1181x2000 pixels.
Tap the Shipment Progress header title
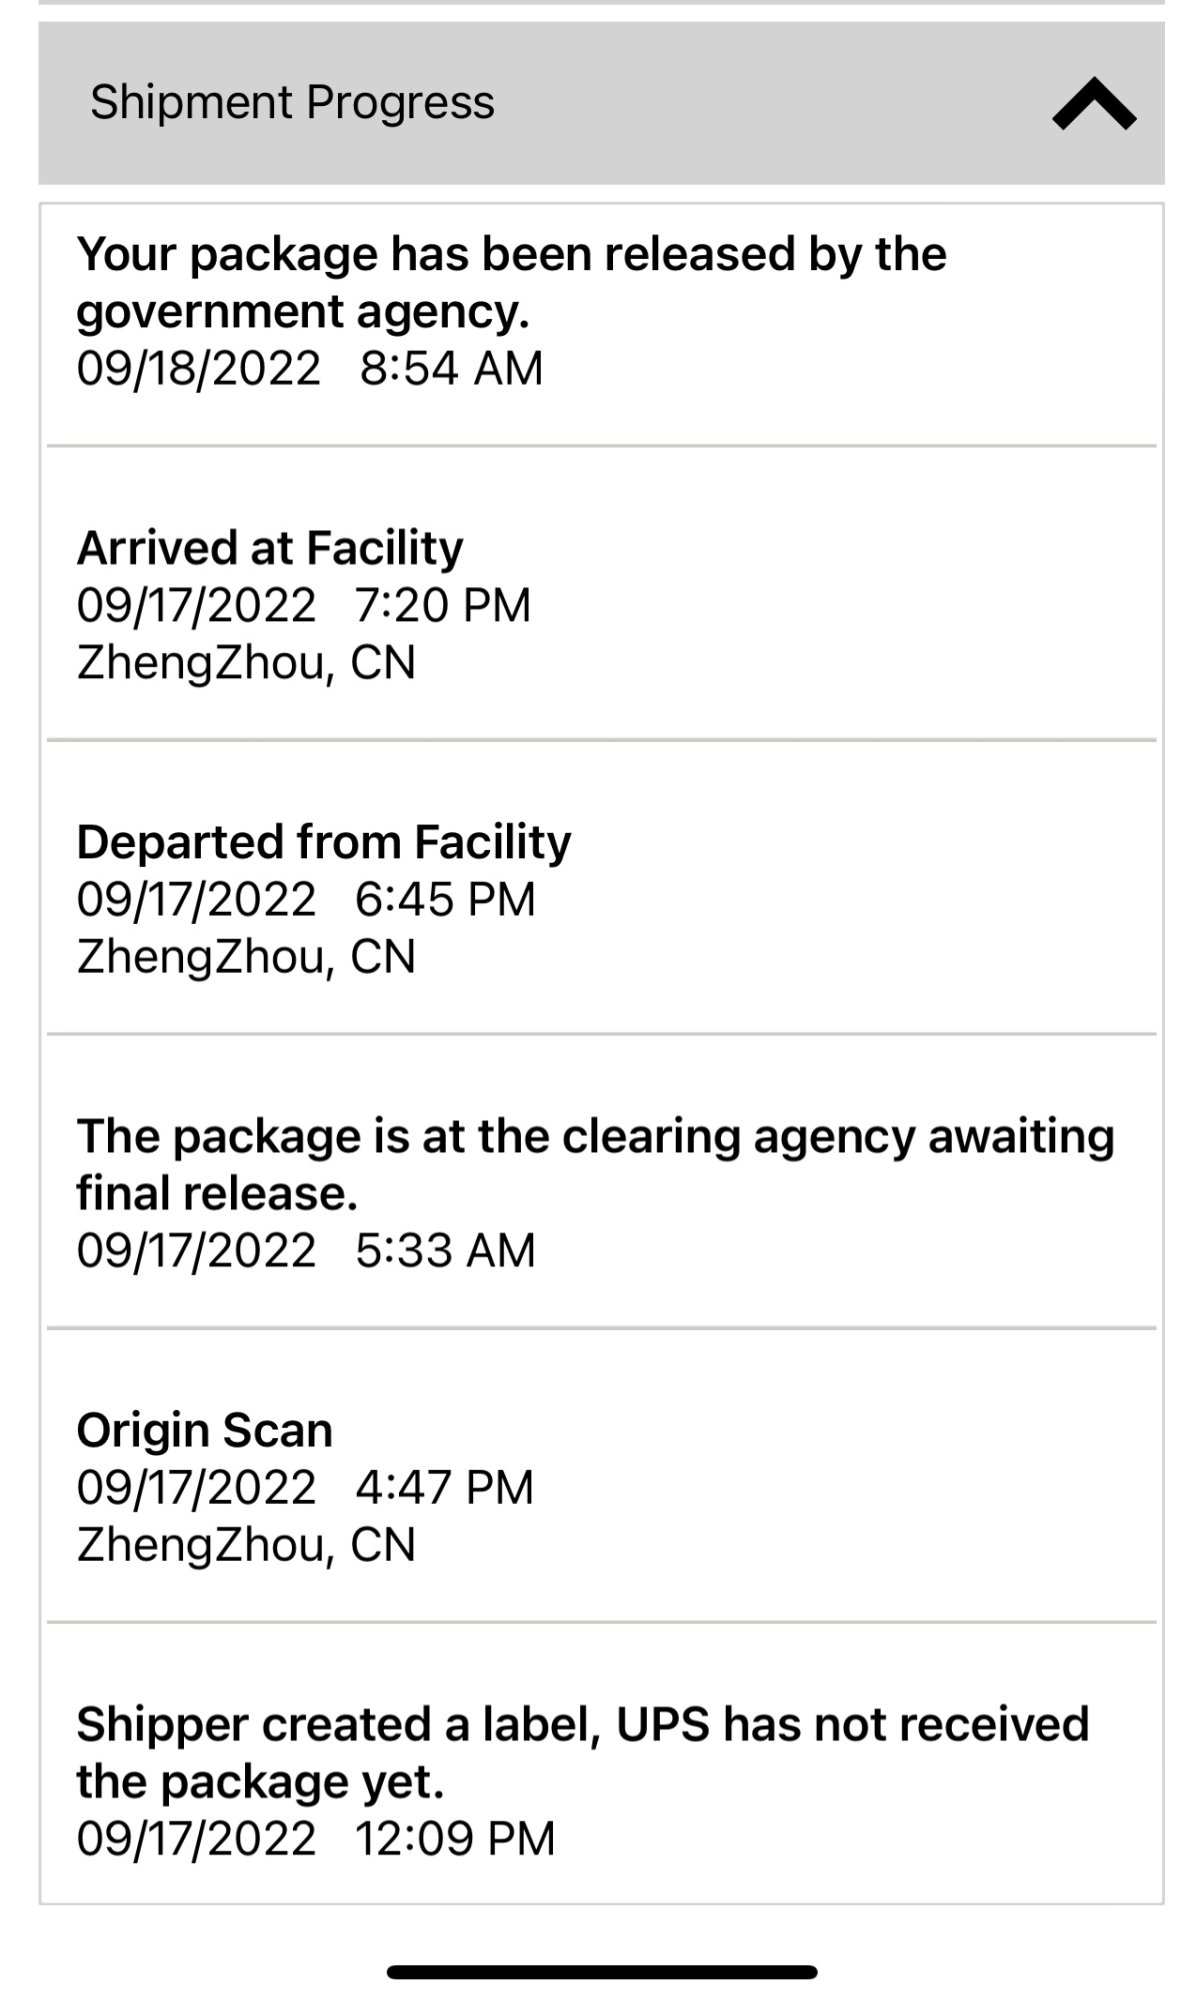(x=292, y=103)
